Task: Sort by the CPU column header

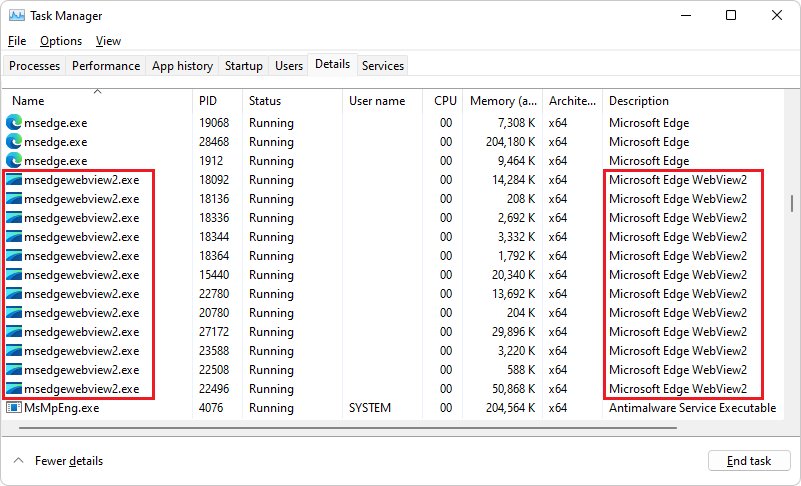Action: [442, 101]
